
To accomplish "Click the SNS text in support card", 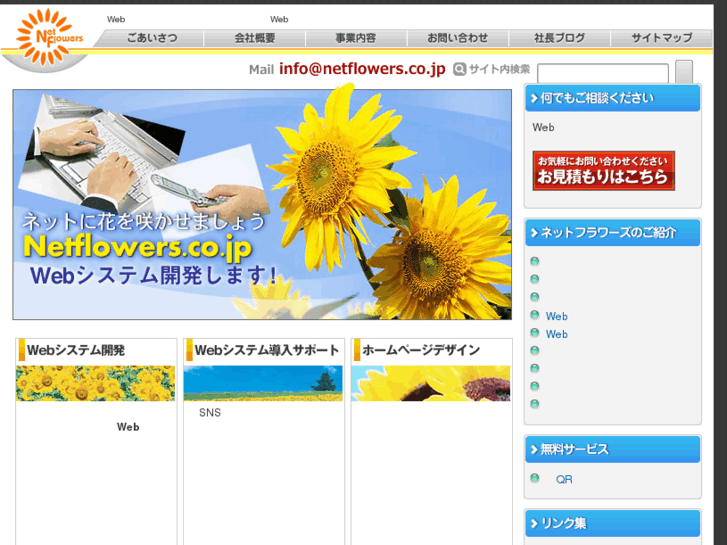I will point(210,412).
